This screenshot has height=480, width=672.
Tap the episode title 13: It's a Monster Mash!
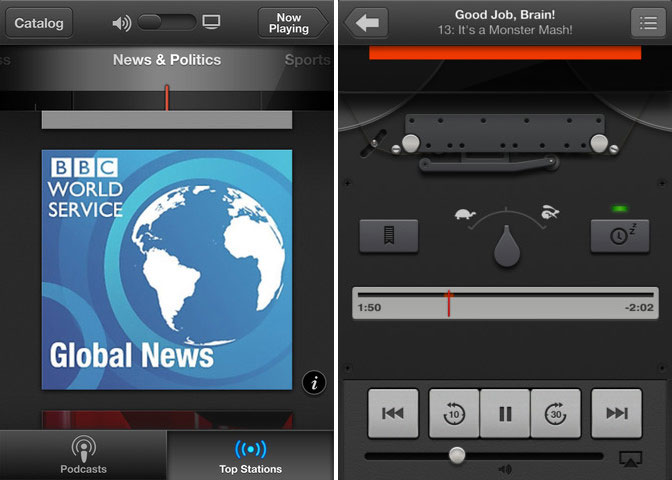505,30
